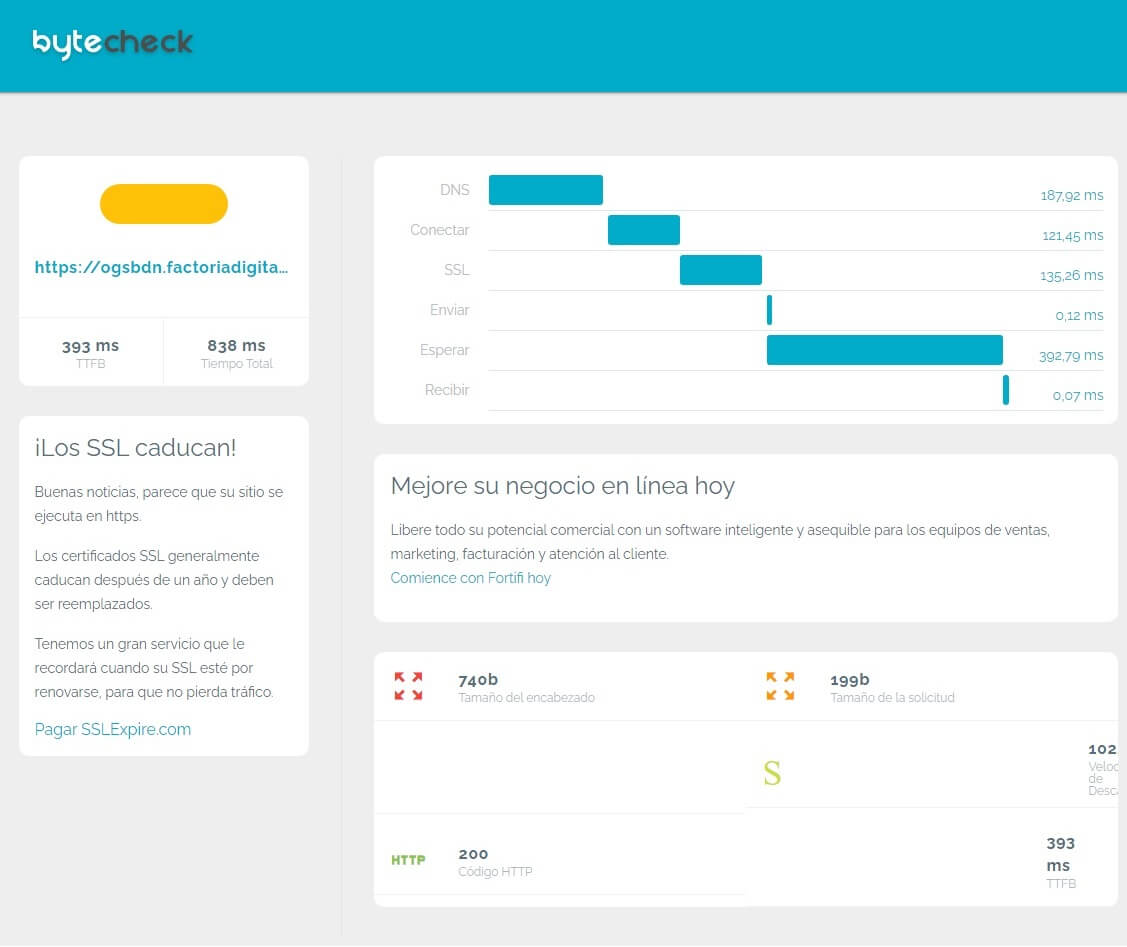Image resolution: width=1127 pixels, height=947 pixels.
Task: Click the Mejore su negocio en línea hoy heading
Action: tap(562, 486)
